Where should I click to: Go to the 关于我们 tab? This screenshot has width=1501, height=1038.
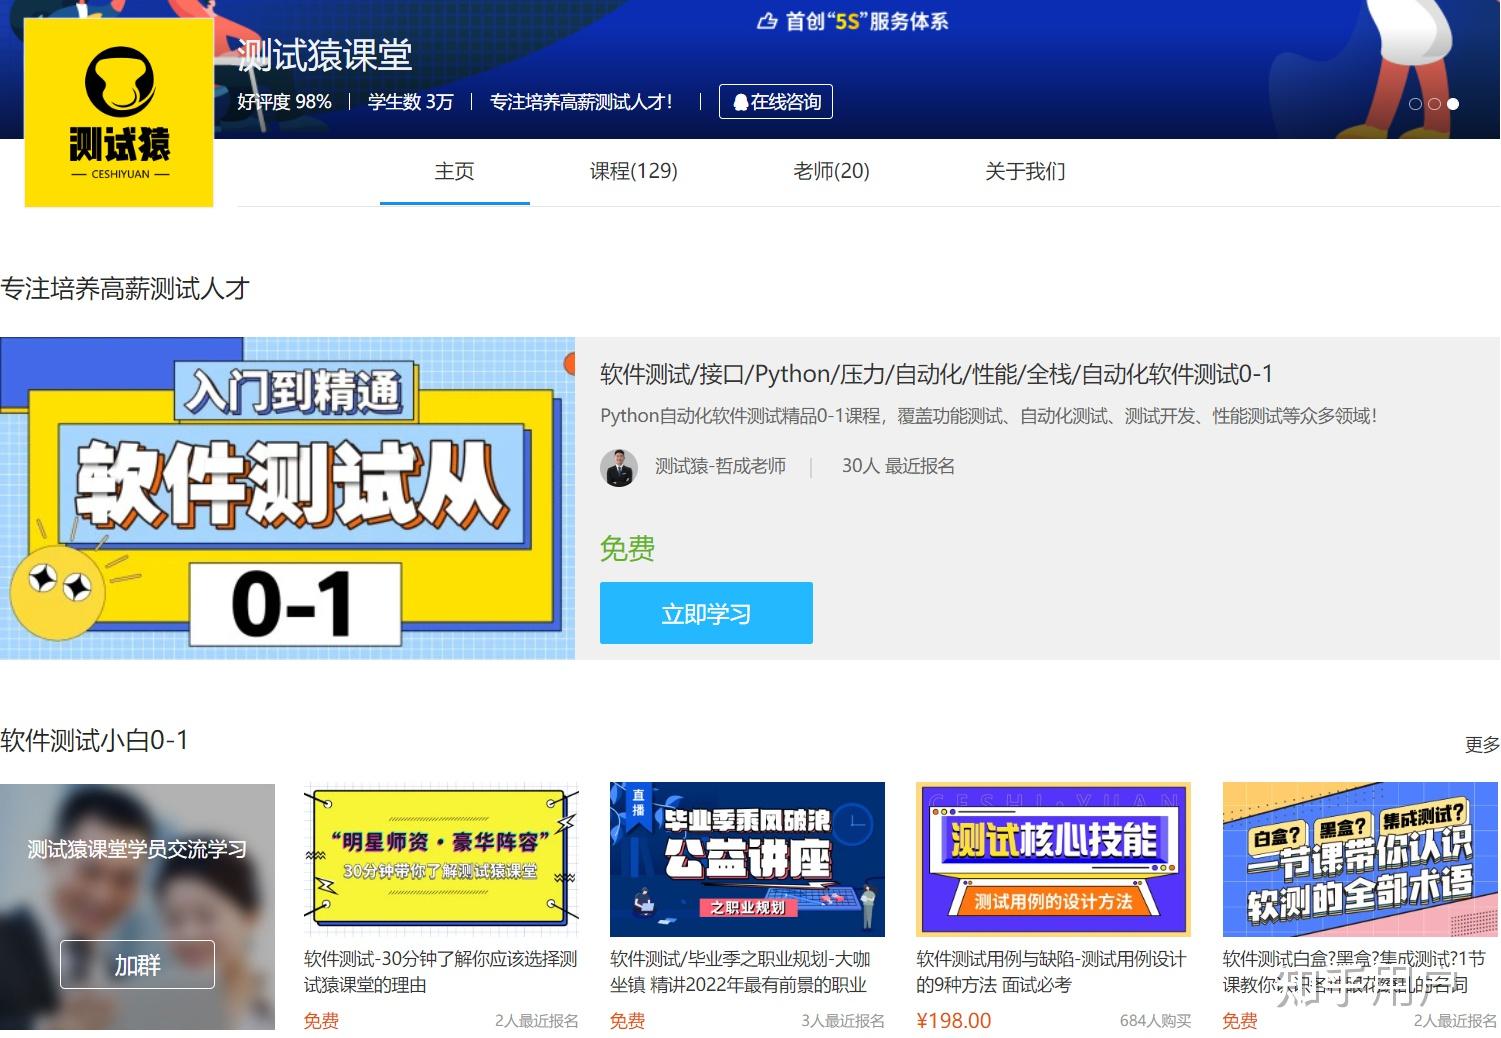1025,171
